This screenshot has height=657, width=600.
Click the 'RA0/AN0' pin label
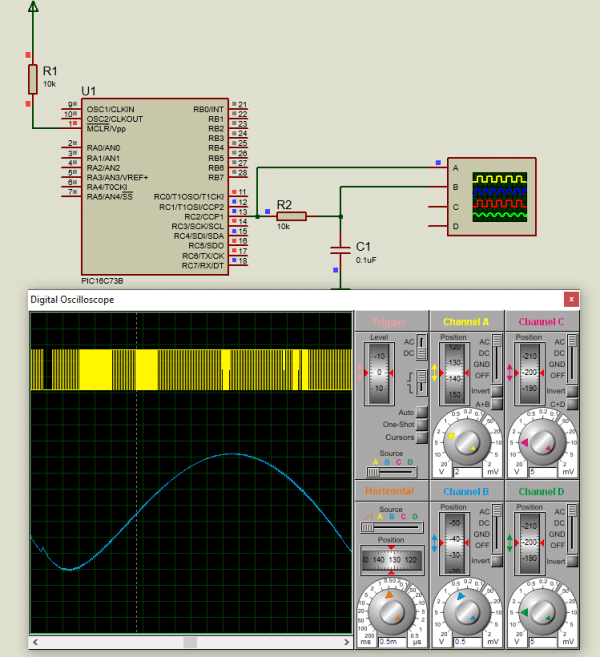(x=103, y=148)
